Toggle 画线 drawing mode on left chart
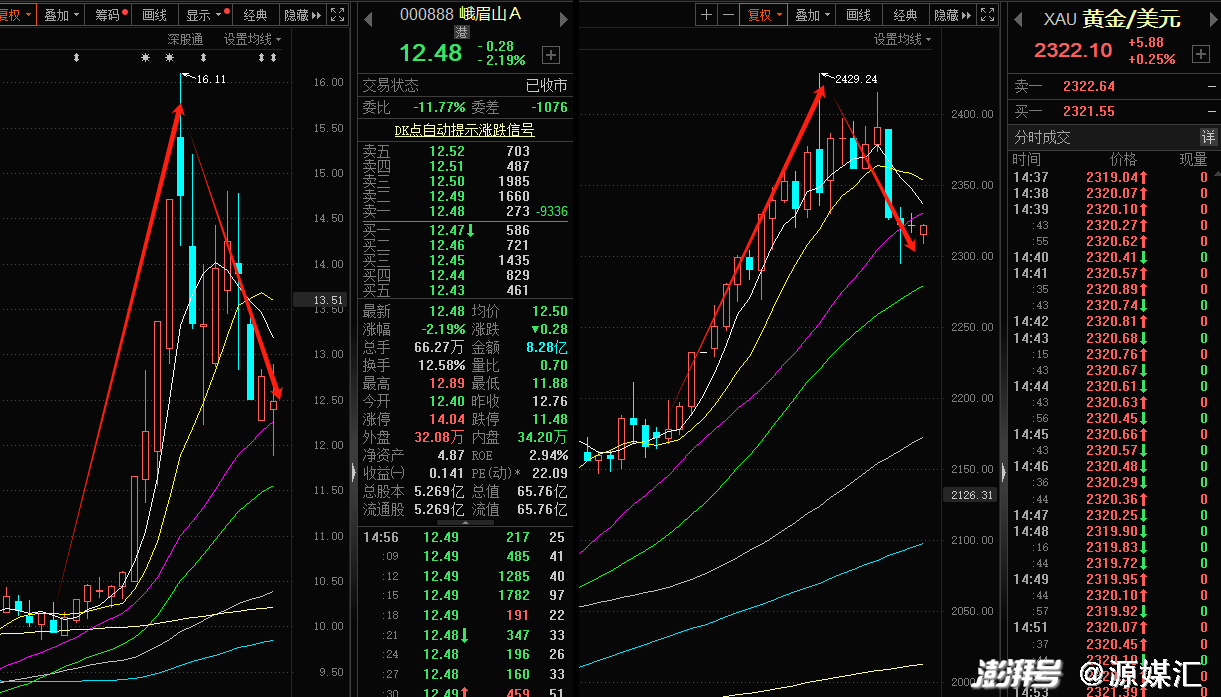1221x697 pixels. (155, 15)
